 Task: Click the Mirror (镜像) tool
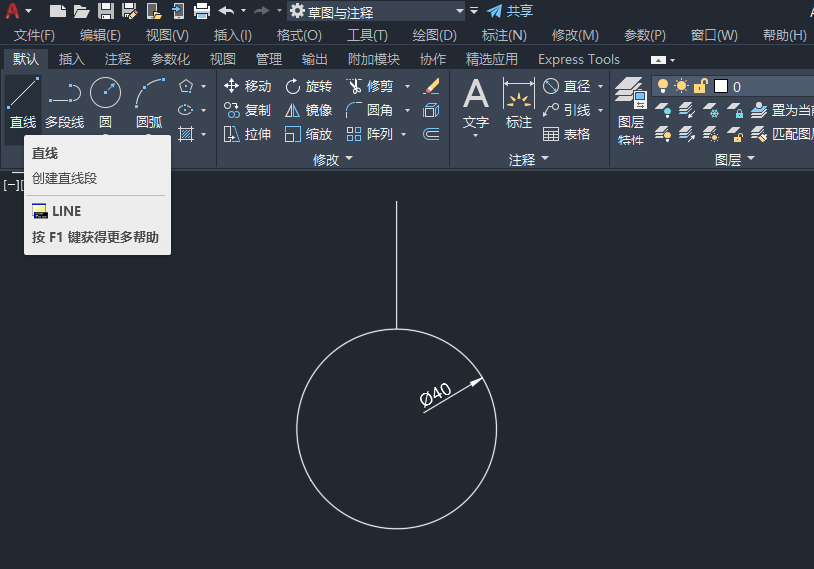(x=308, y=110)
